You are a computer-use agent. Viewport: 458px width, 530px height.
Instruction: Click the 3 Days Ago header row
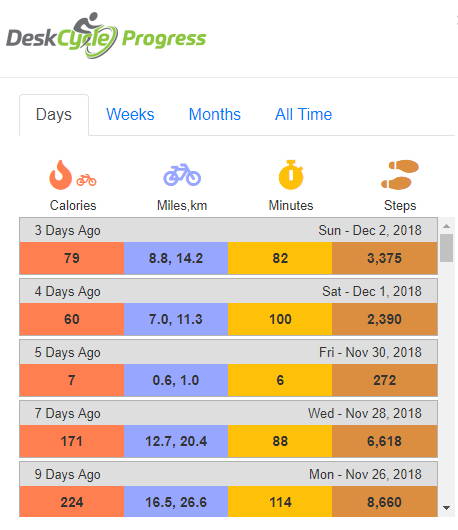pyautogui.click(x=228, y=230)
